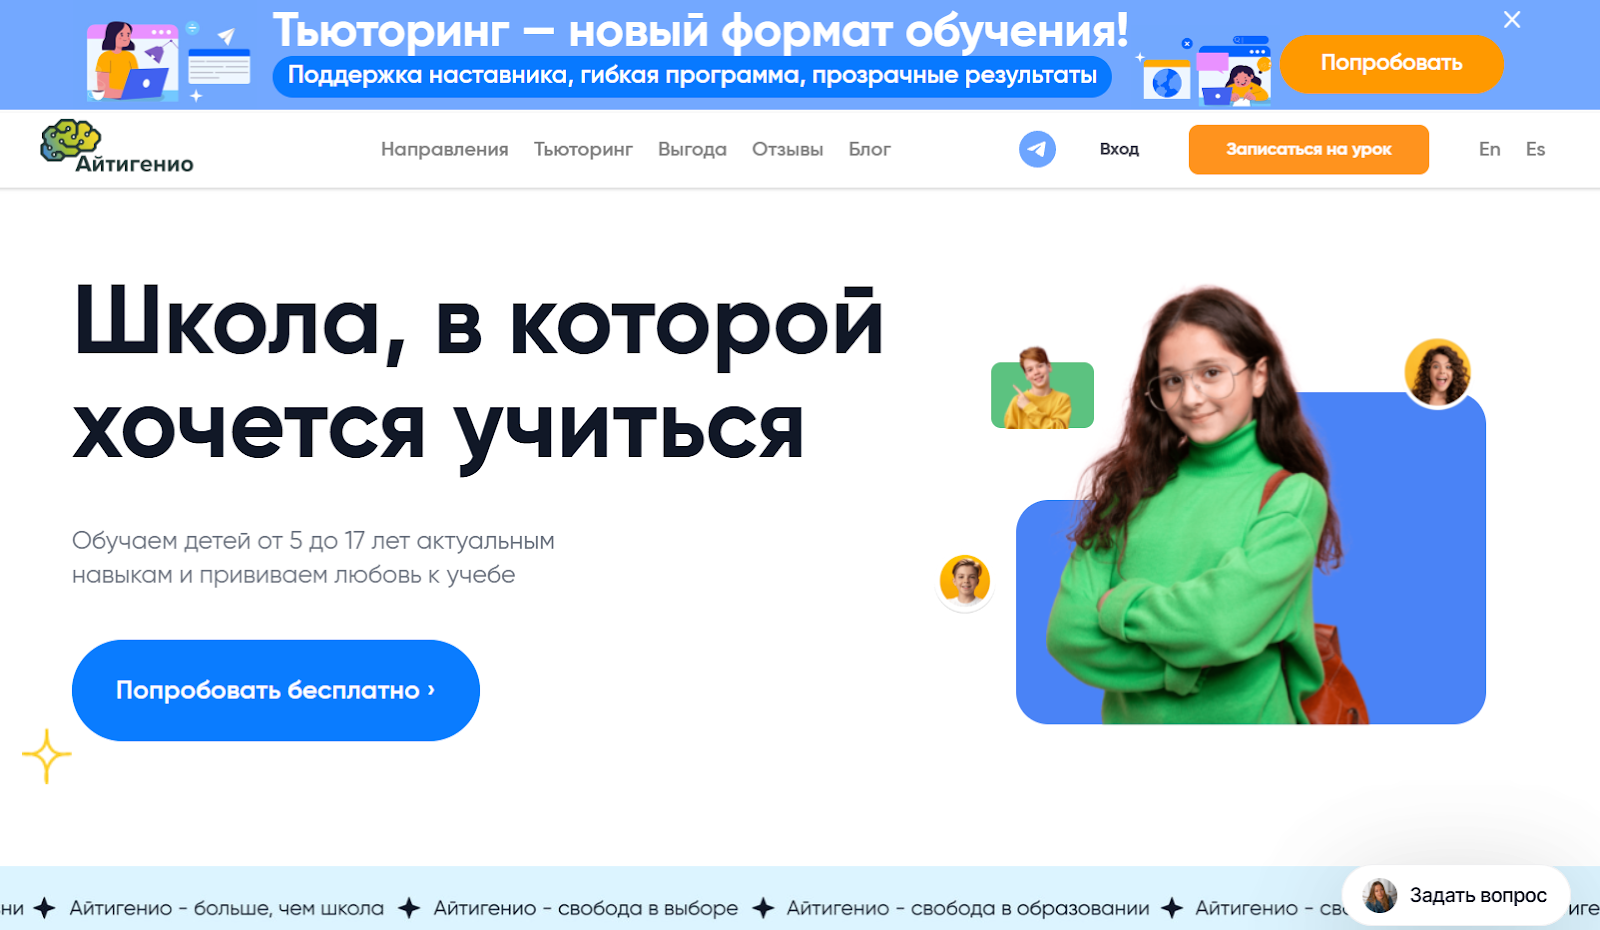Click the Вход login link

[x=1119, y=149]
